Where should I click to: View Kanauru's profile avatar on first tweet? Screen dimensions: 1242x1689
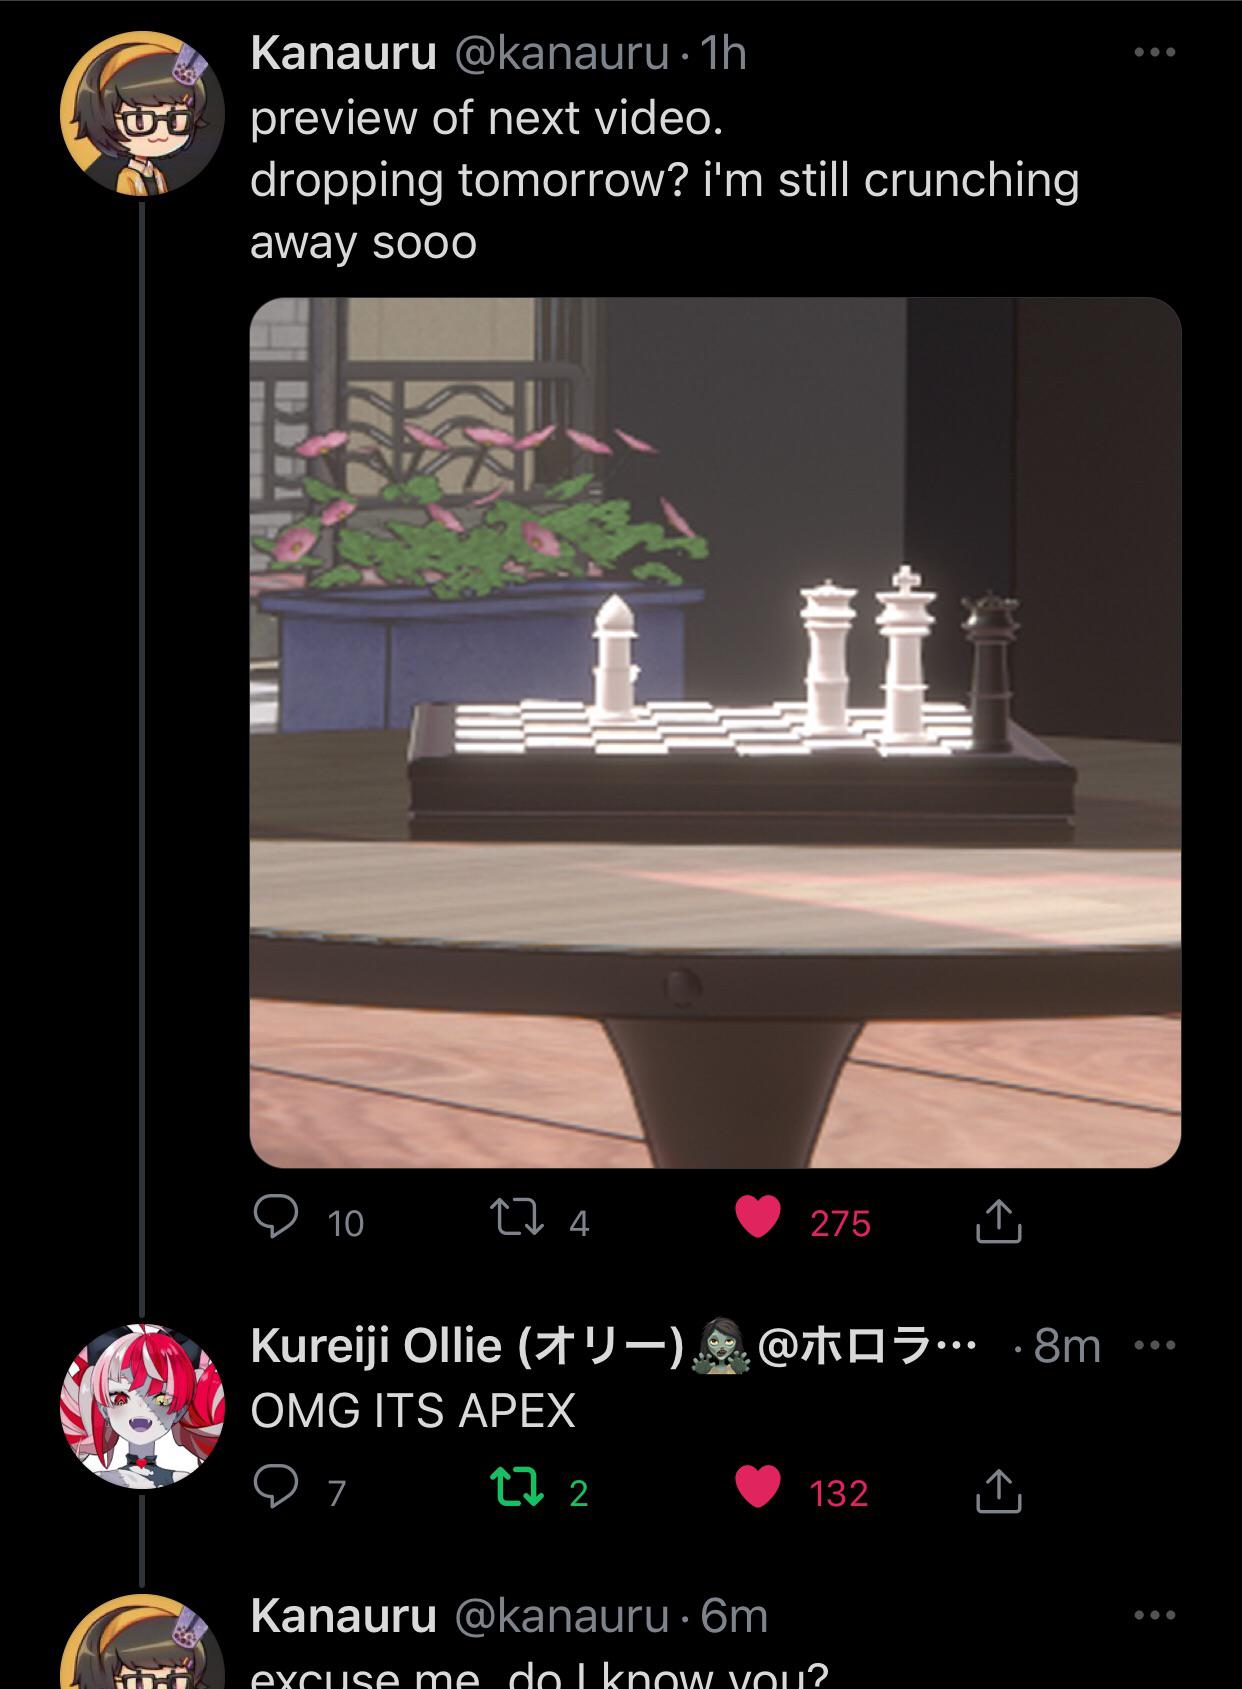[x=142, y=114]
